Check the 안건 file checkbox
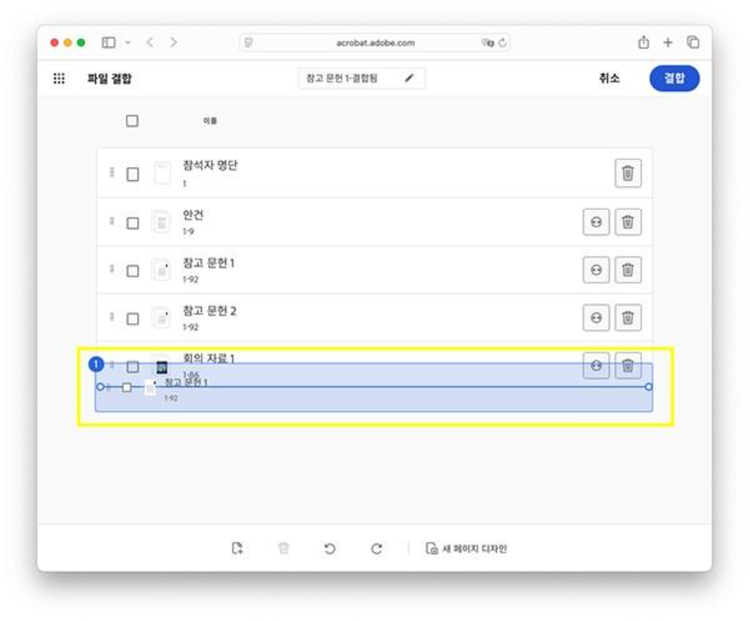Viewport: 750px width, 621px height. click(132, 223)
